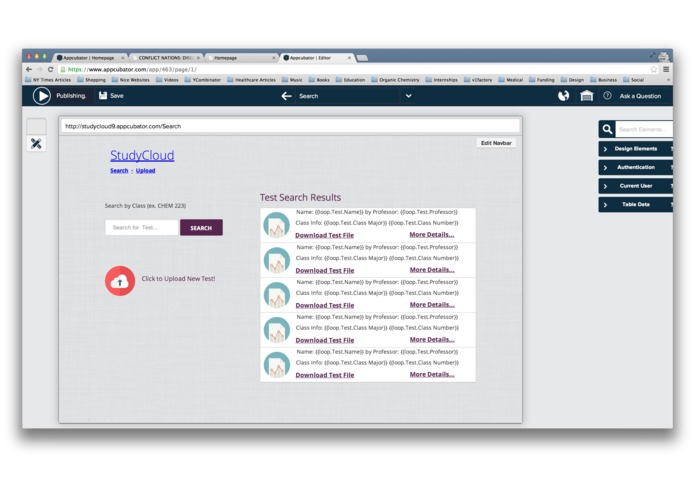
Task: Click the Save label in toolbar
Action: point(117,96)
